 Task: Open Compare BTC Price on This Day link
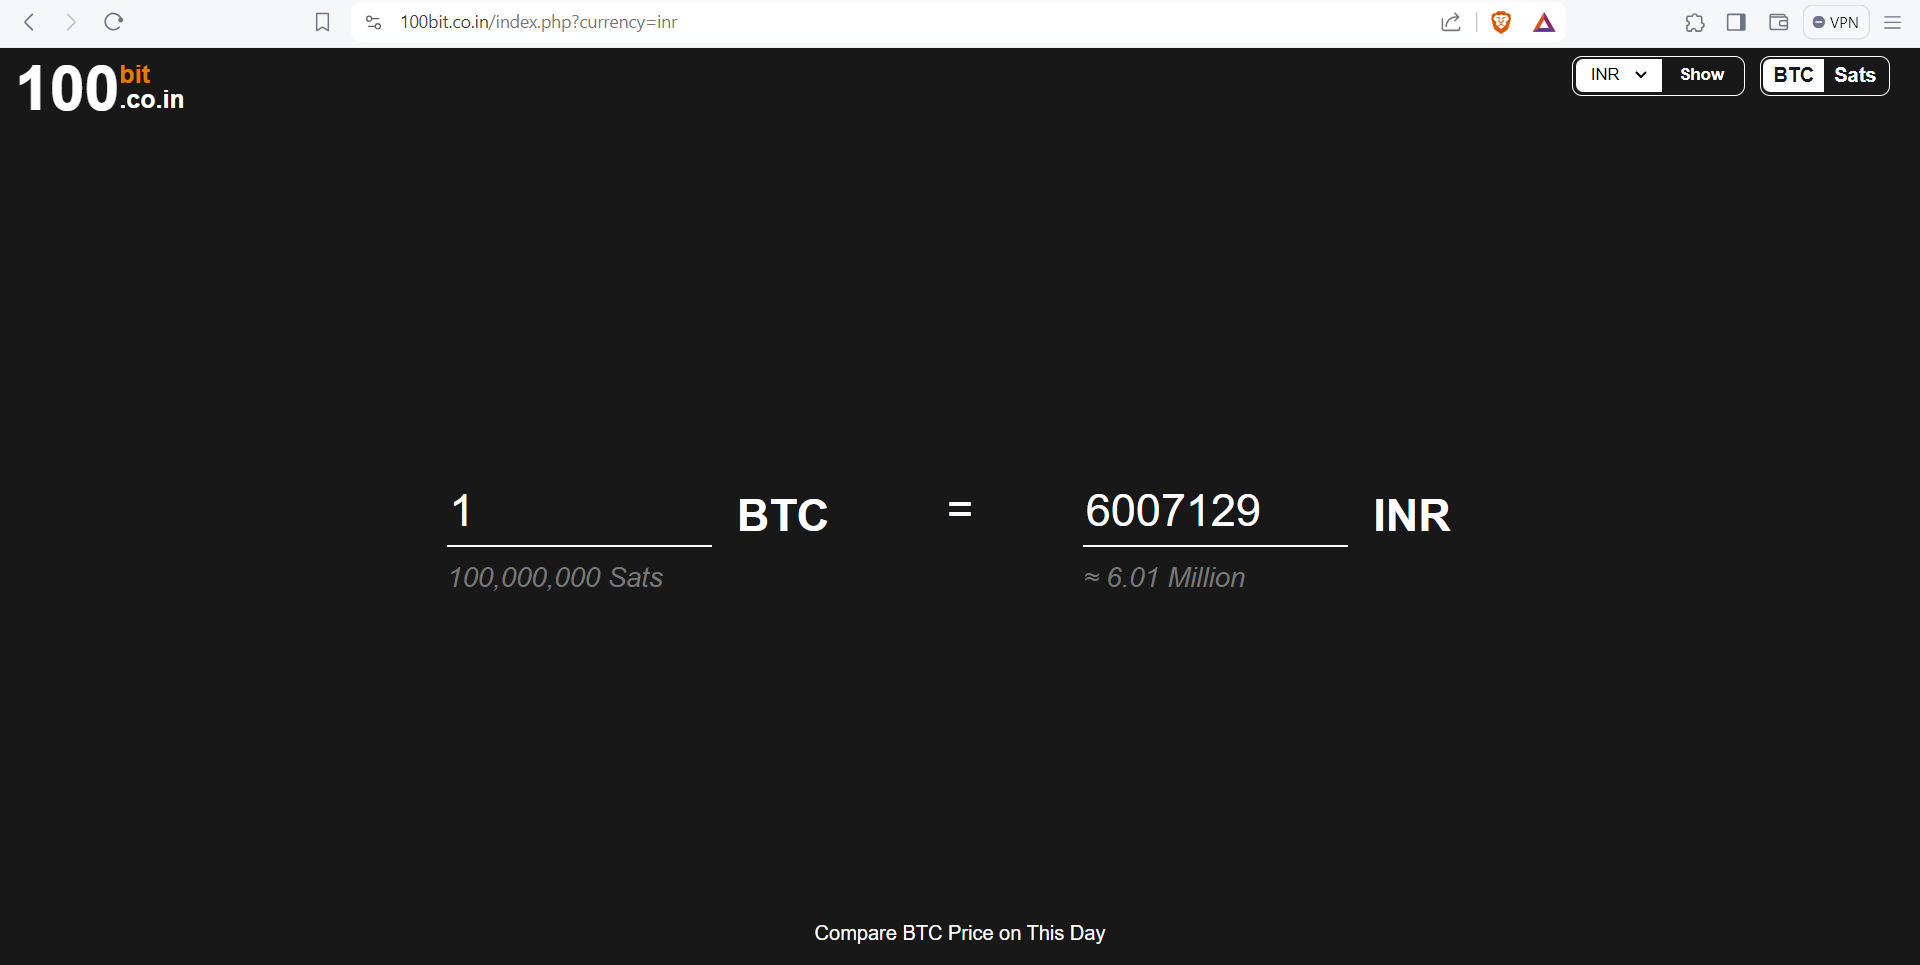960,933
